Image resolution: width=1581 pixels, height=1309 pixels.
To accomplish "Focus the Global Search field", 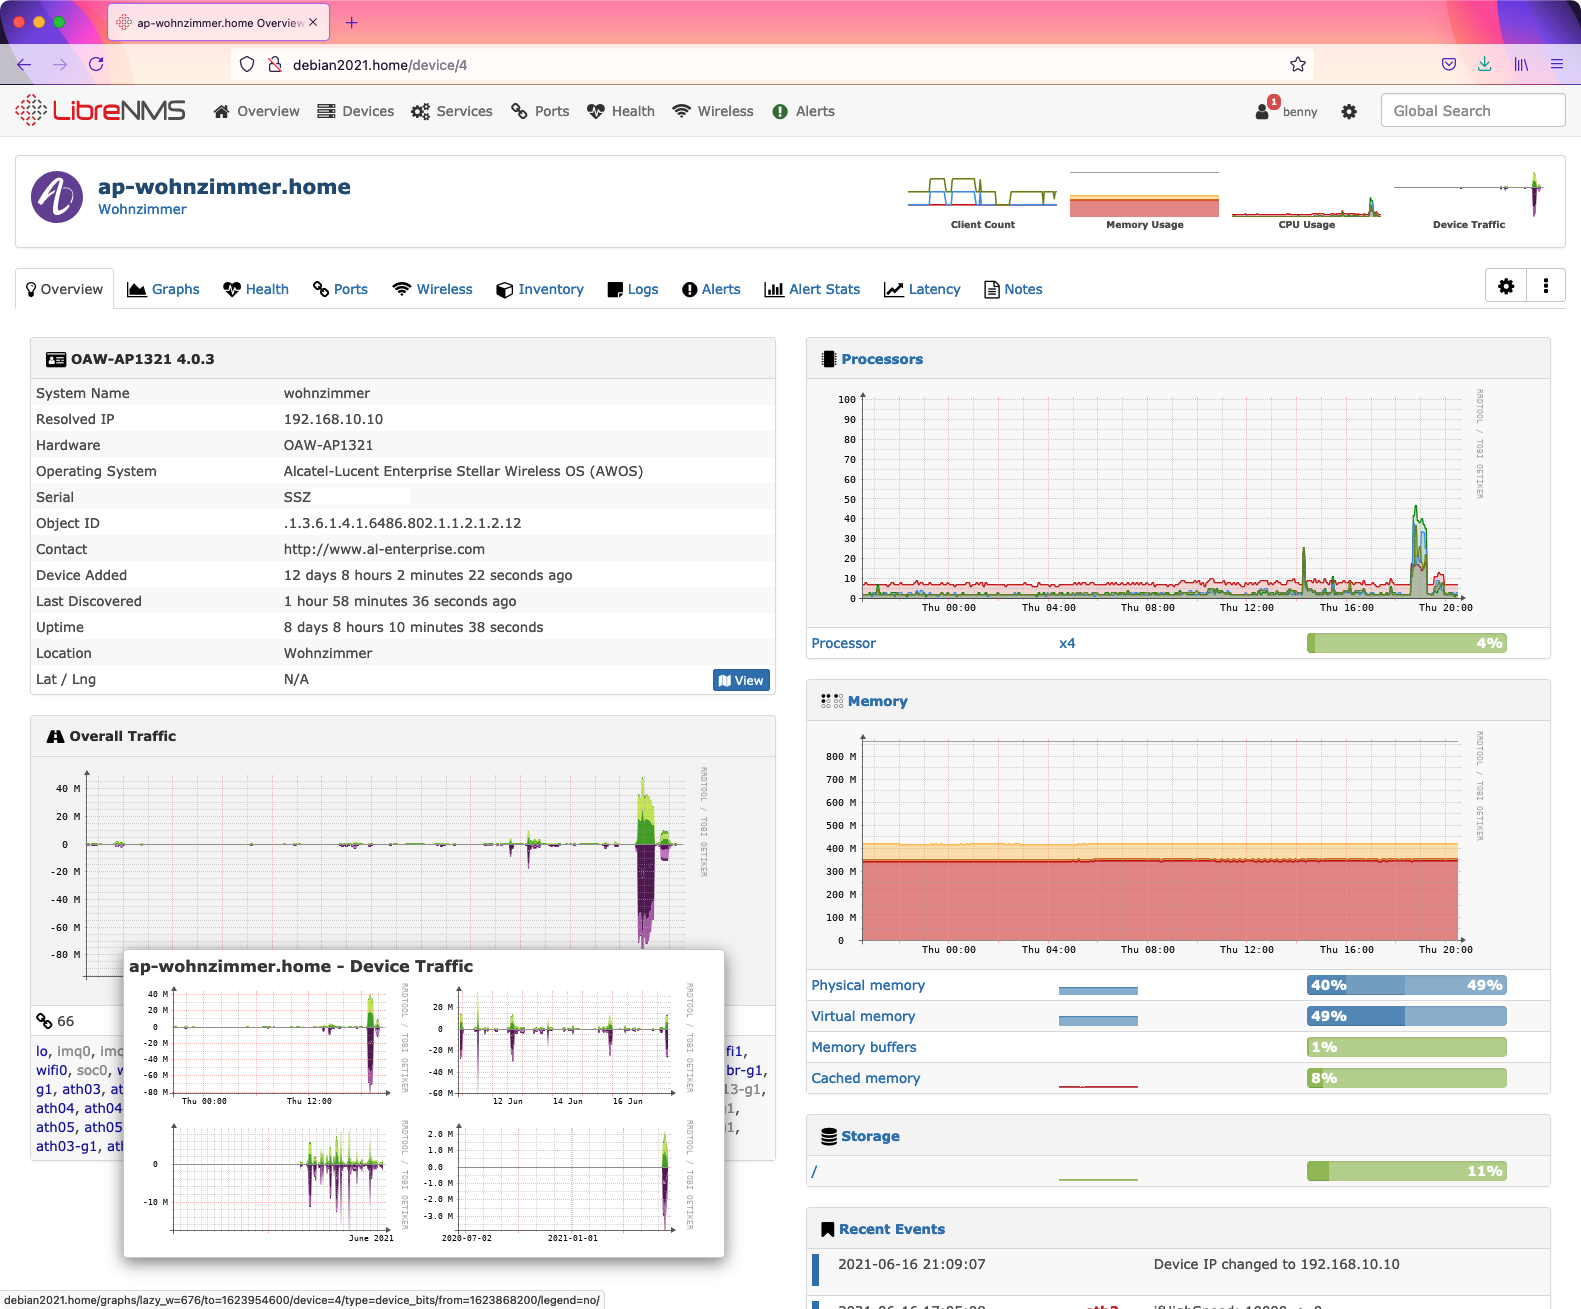I will pos(1472,111).
